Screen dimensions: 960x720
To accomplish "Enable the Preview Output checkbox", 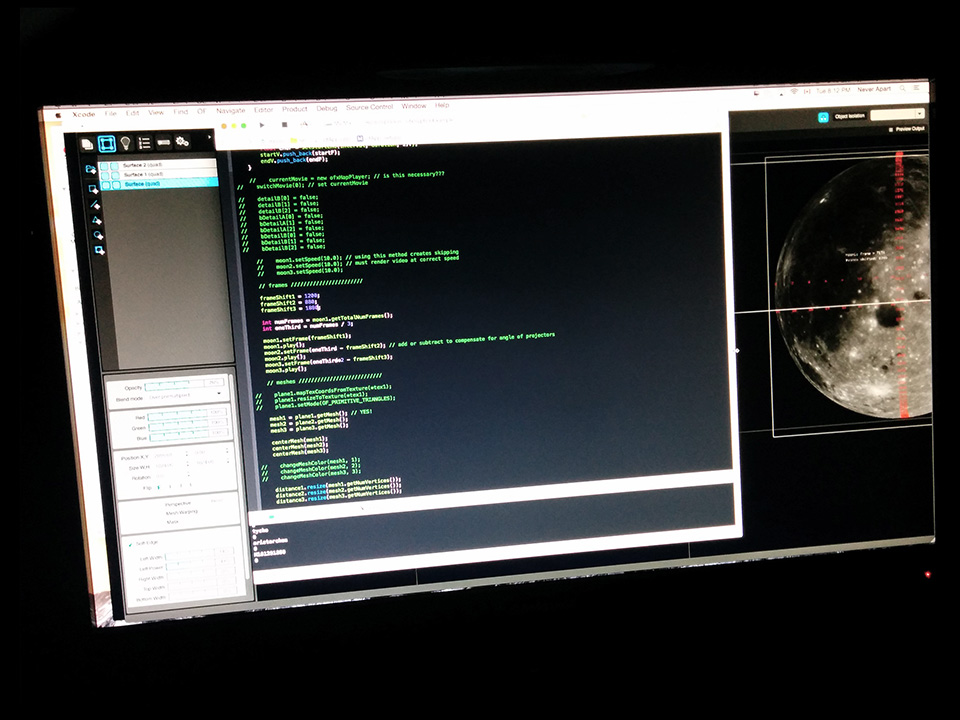I will [890, 129].
